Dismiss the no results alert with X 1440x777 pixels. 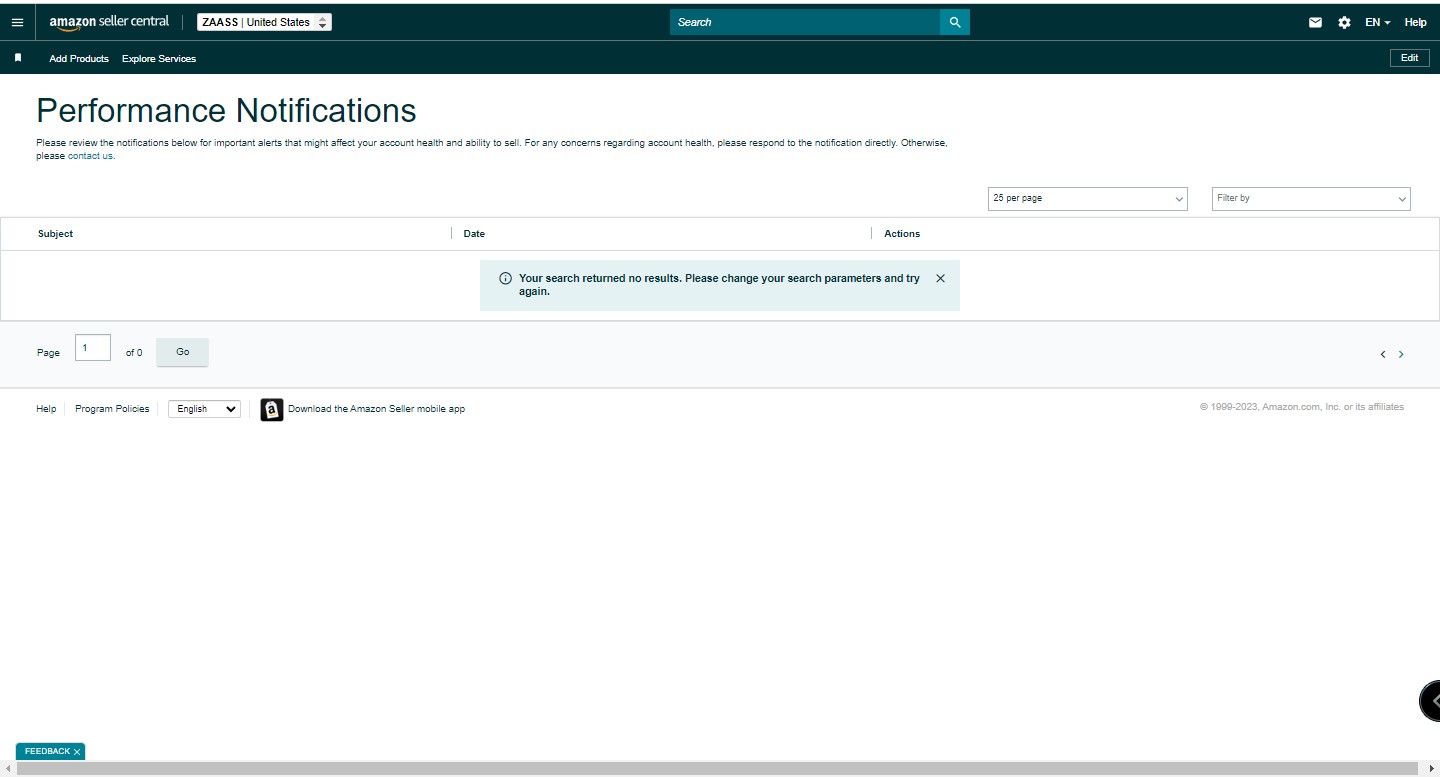tap(940, 279)
